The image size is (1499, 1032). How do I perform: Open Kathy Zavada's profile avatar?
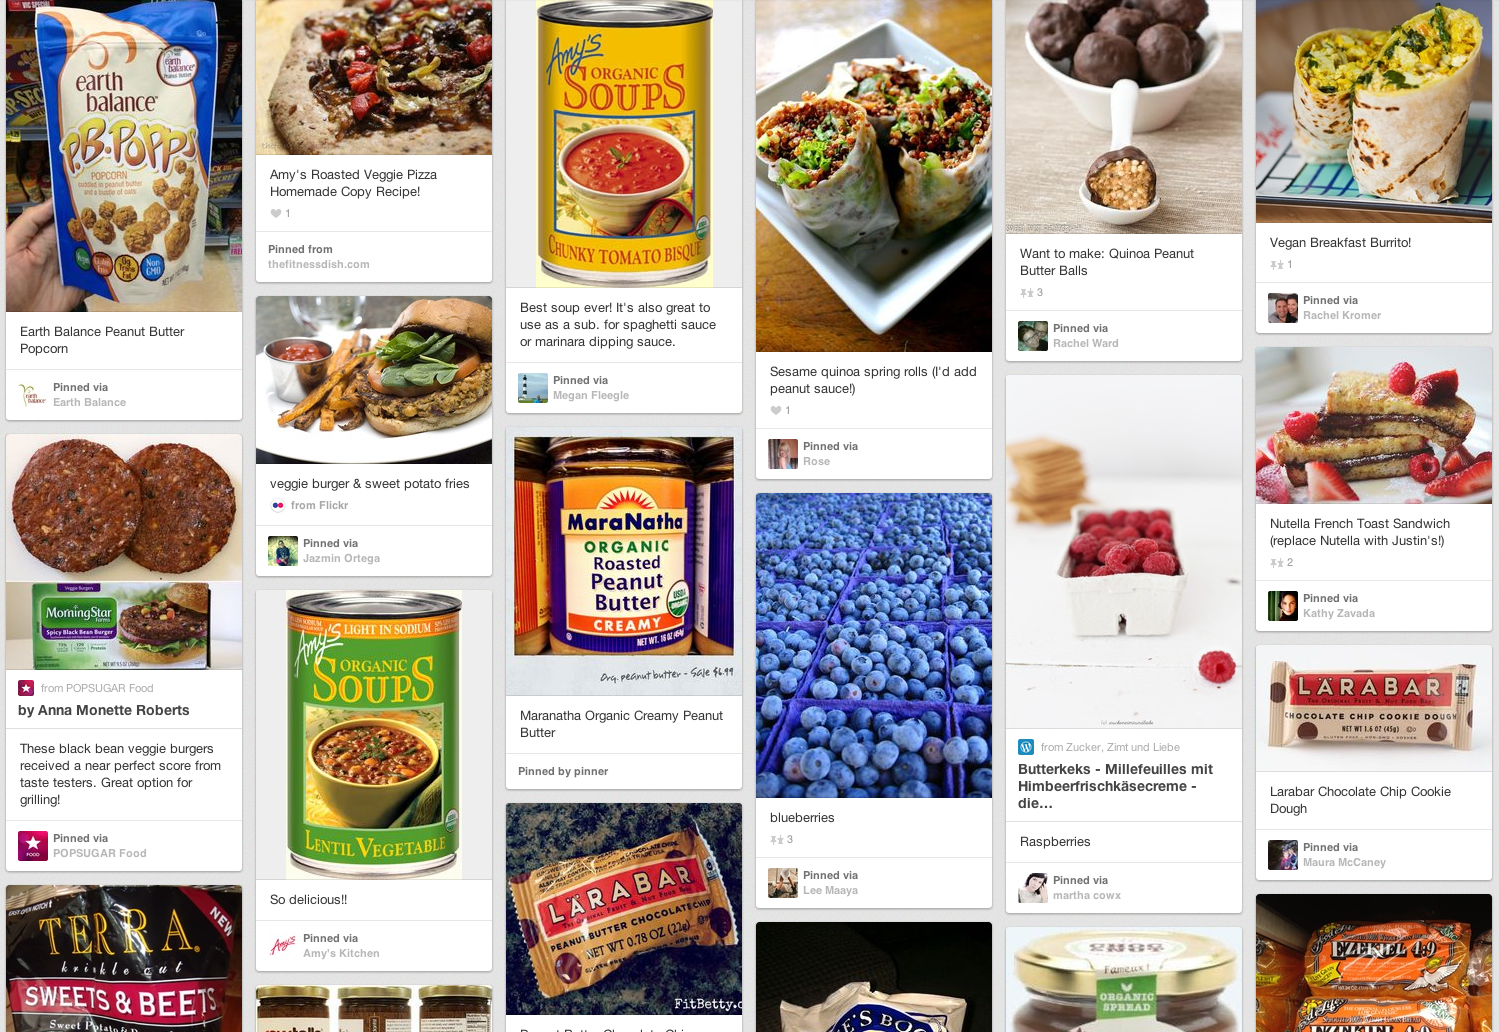coord(1283,606)
